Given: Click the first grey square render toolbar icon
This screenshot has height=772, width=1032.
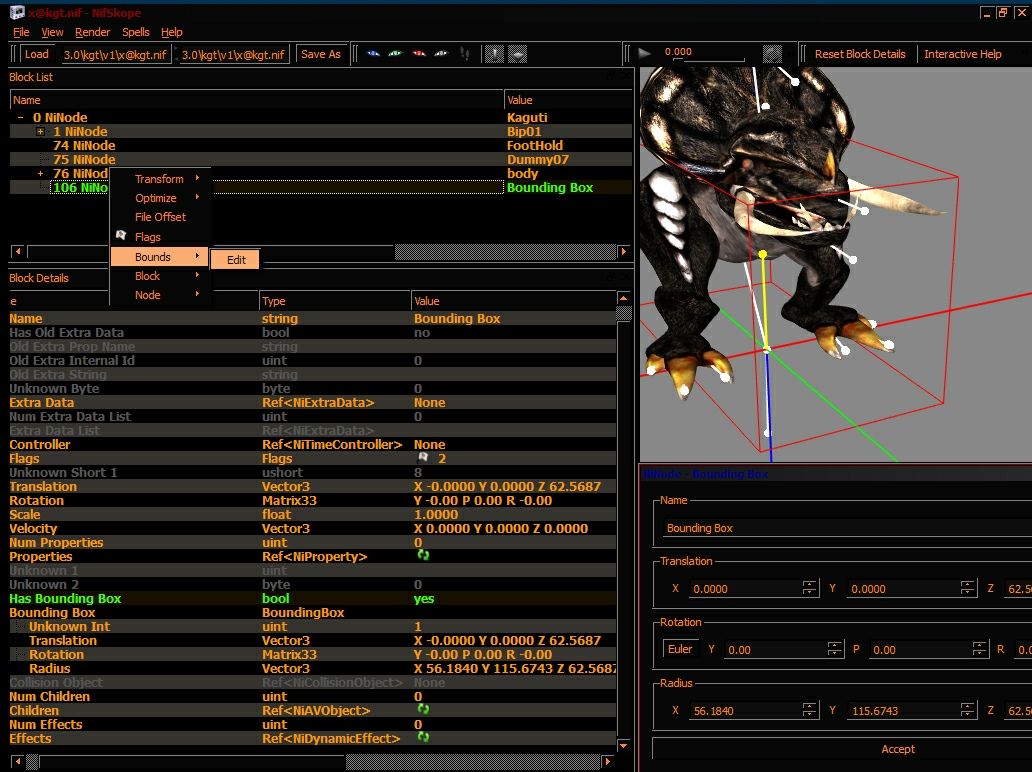Looking at the screenshot, I should coord(494,54).
